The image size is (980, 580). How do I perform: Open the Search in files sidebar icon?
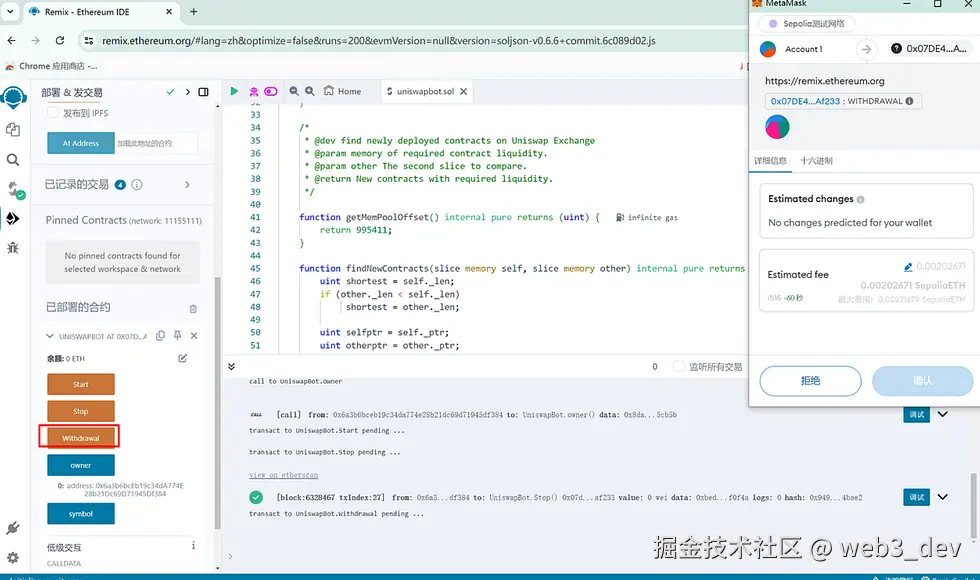(x=13, y=160)
